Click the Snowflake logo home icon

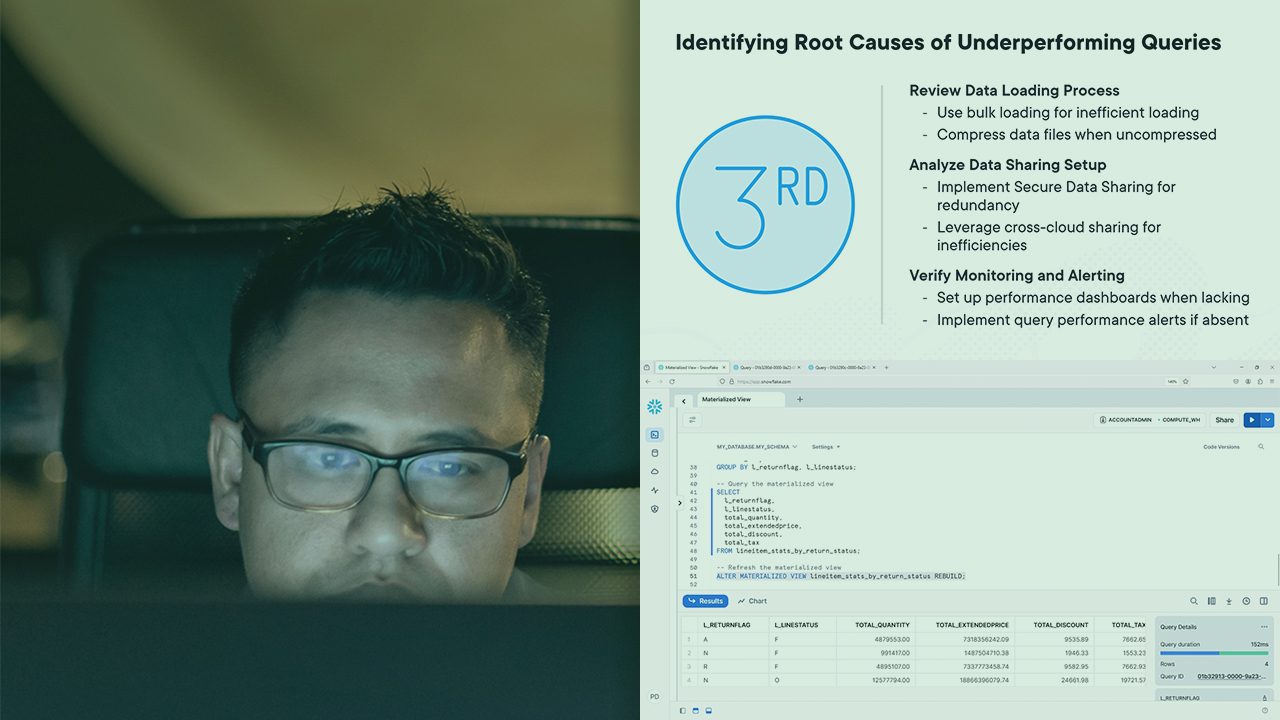click(654, 407)
